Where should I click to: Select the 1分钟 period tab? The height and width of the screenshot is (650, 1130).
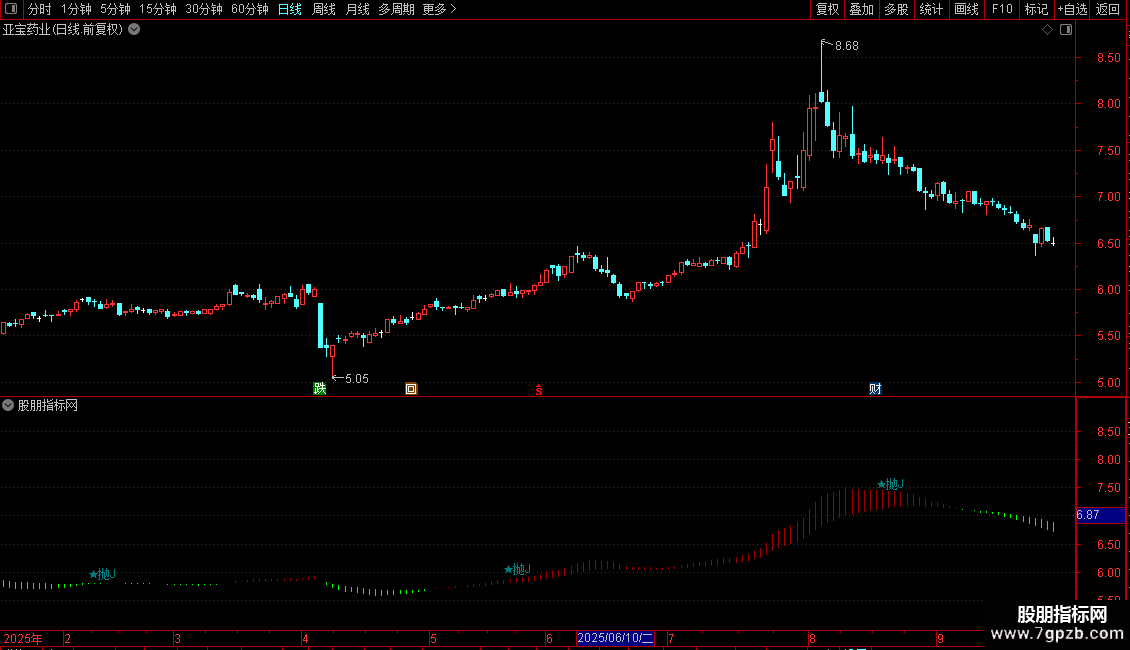[76, 9]
